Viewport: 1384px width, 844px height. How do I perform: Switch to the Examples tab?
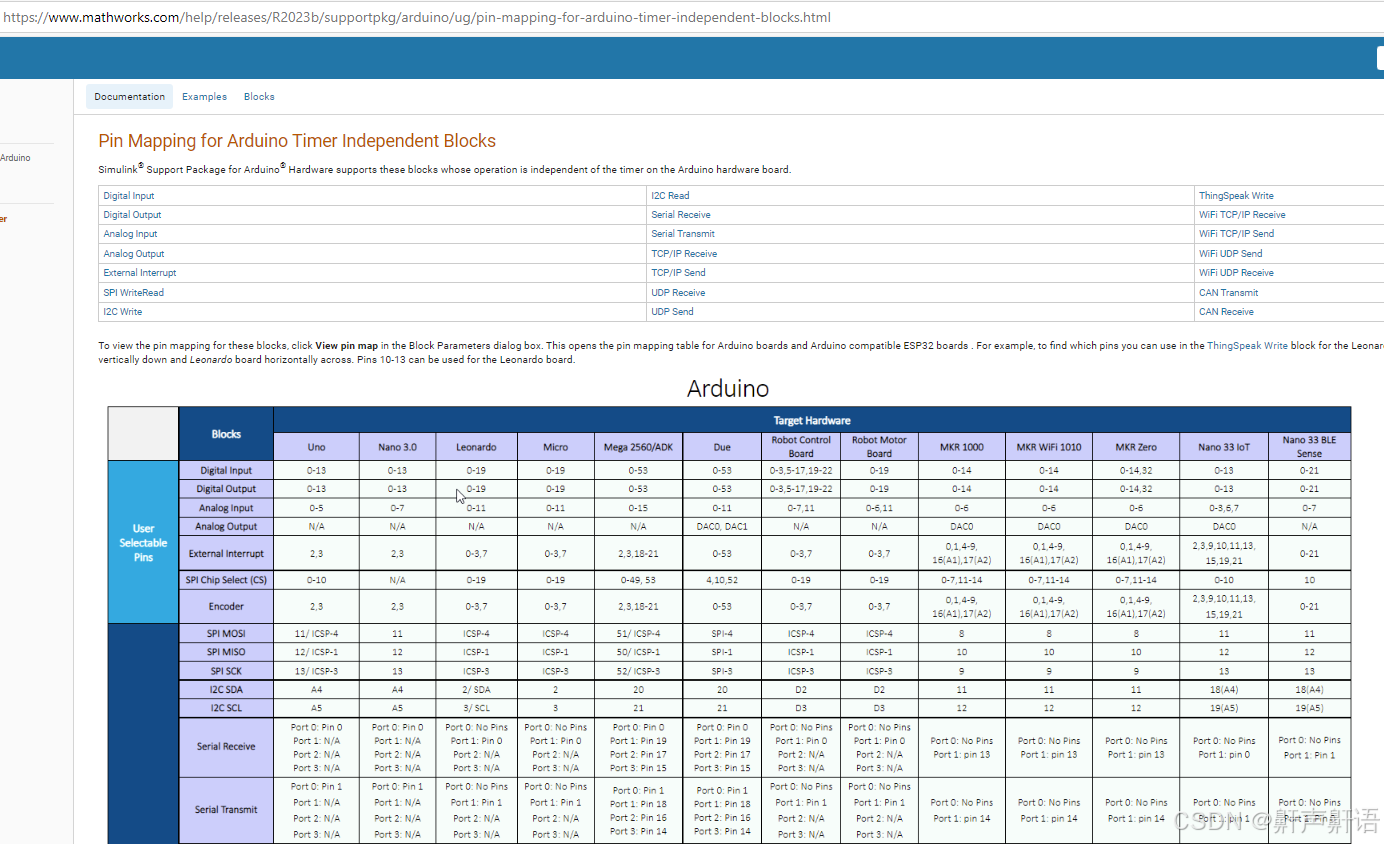204,97
